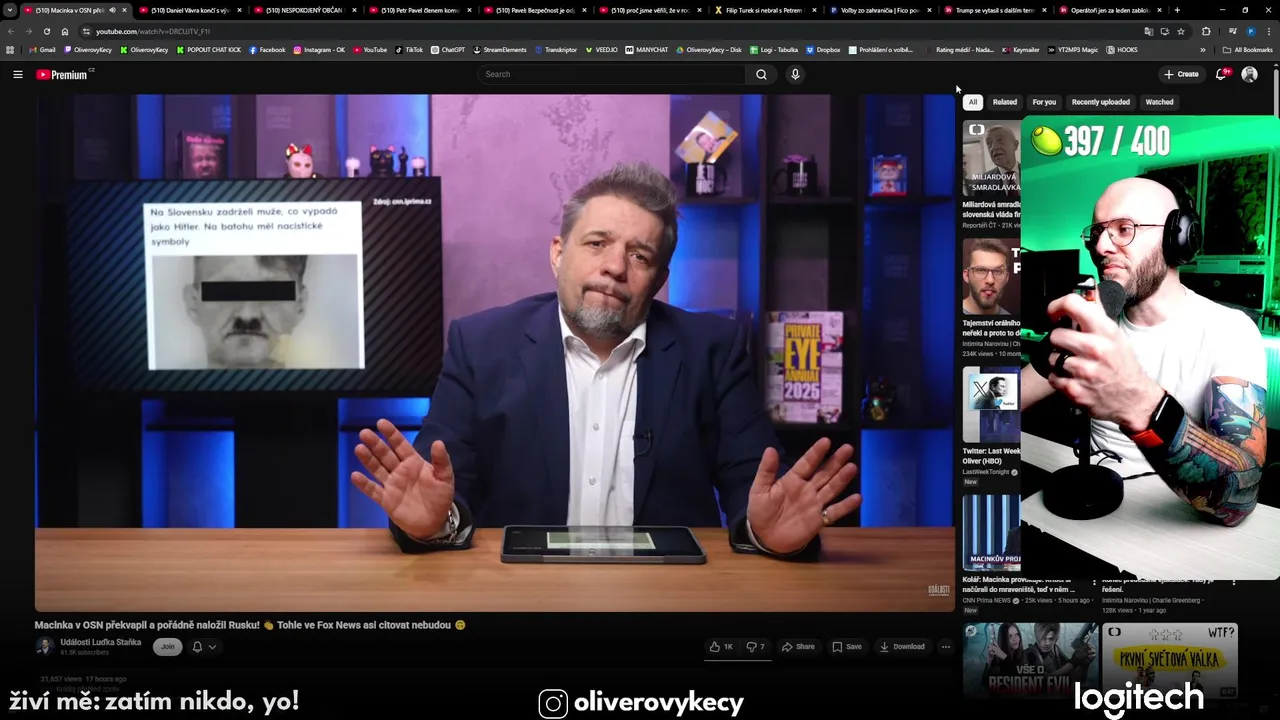Click the main video player
The height and width of the screenshot is (720, 1280).
(495, 352)
